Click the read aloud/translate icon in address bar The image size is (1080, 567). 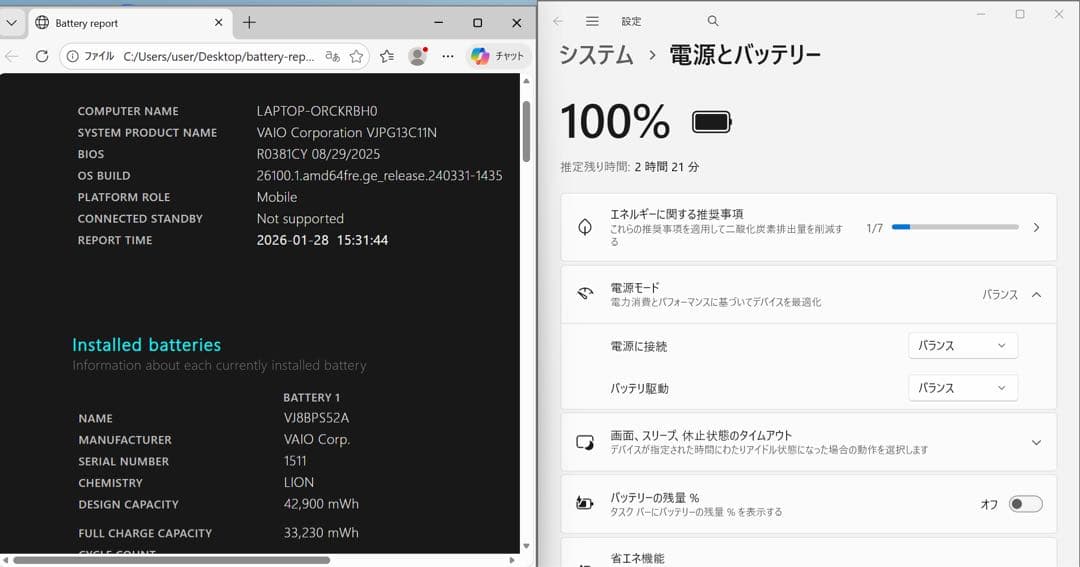[x=333, y=56]
